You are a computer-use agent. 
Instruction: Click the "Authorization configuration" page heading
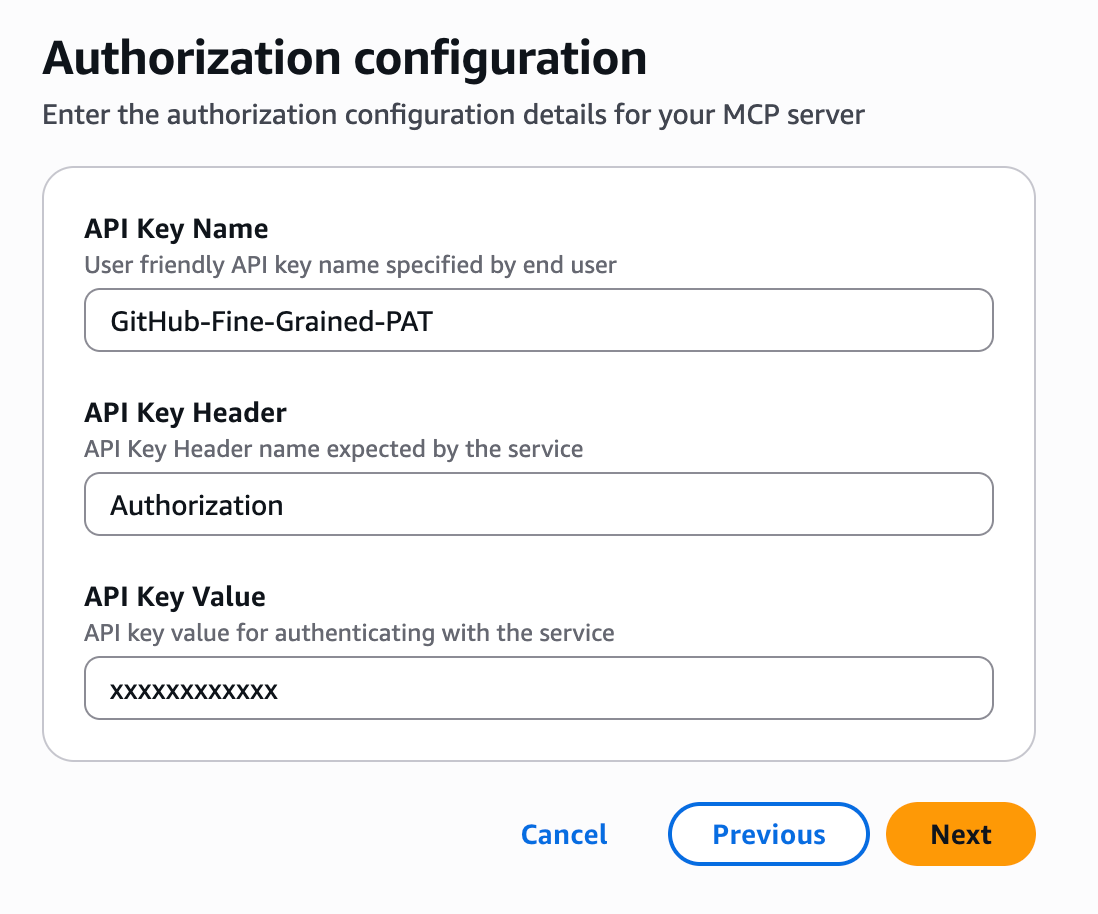point(344,60)
